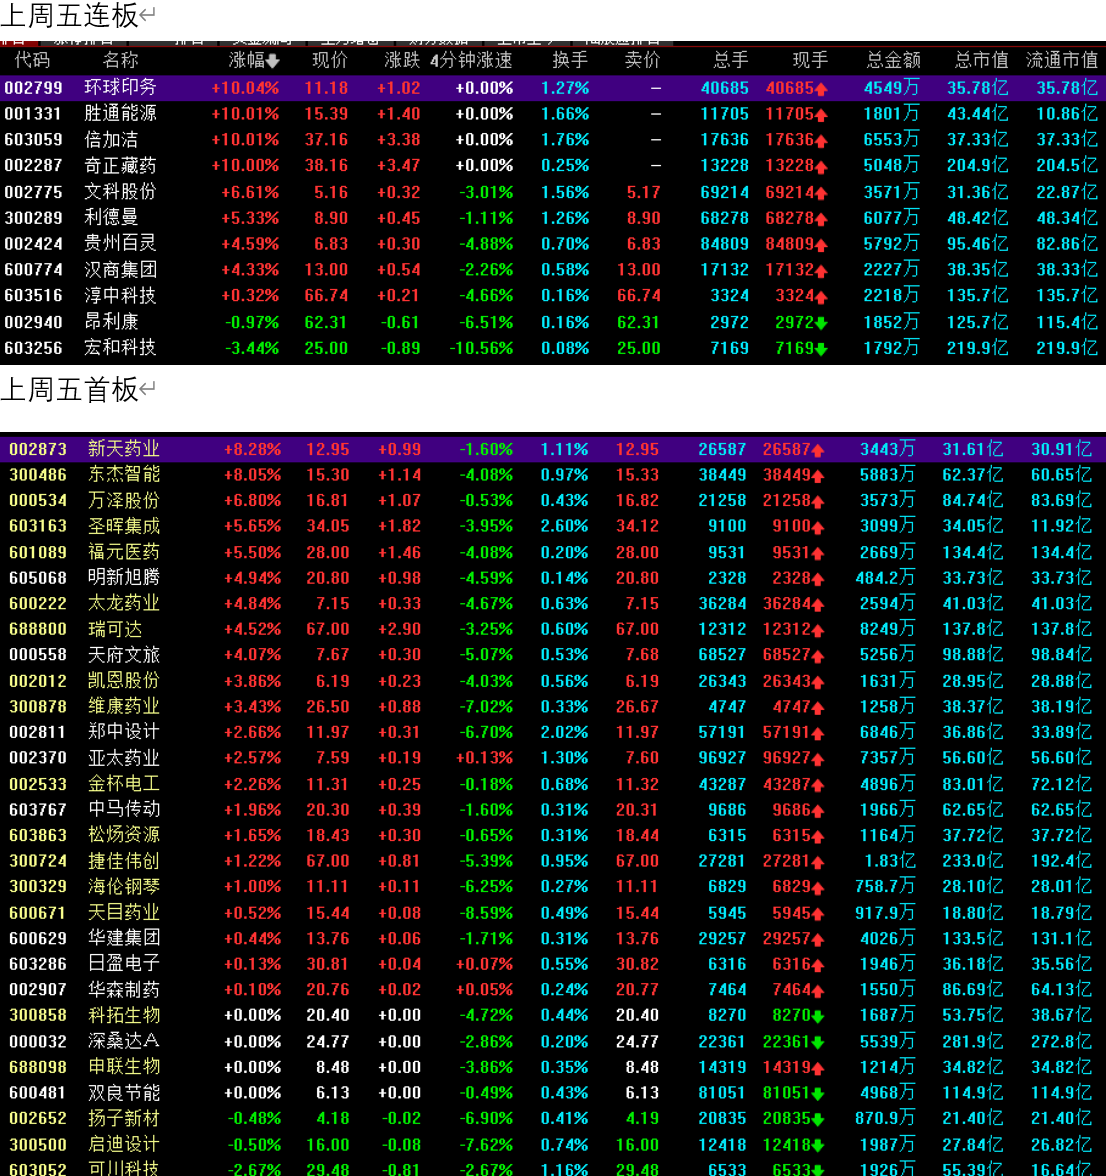This screenshot has width=1106, height=1176.
Task: Select stock name 启迪设计
Action: [x=124, y=1144]
